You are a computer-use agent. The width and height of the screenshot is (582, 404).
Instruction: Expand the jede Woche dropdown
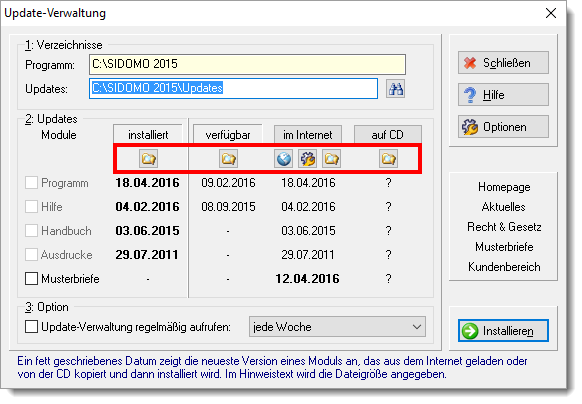pos(337,327)
